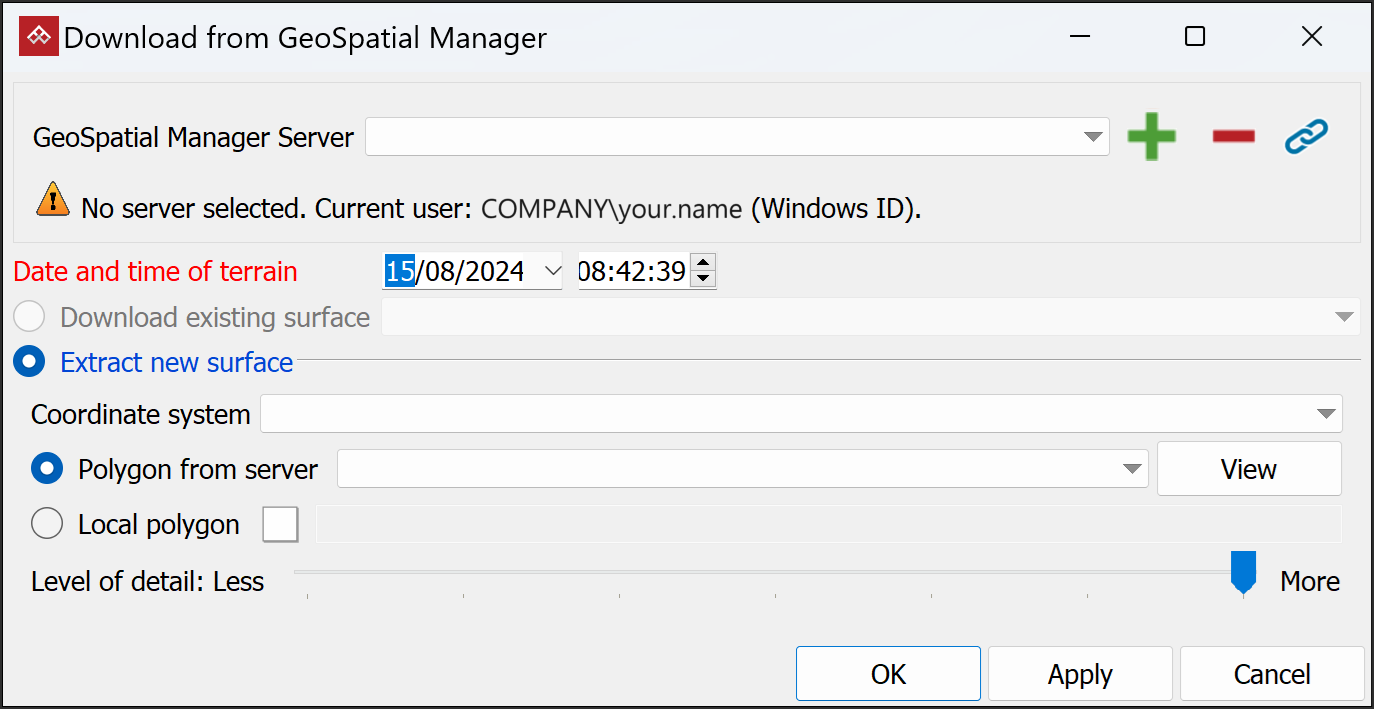Expand the Coordinate system dropdown
The image size is (1374, 709).
click(1326, 414)
